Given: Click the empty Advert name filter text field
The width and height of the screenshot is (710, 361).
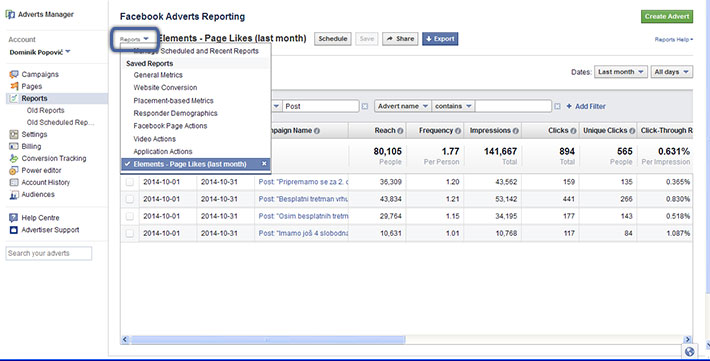Looking at the screenshot, I should click(513, 106).
